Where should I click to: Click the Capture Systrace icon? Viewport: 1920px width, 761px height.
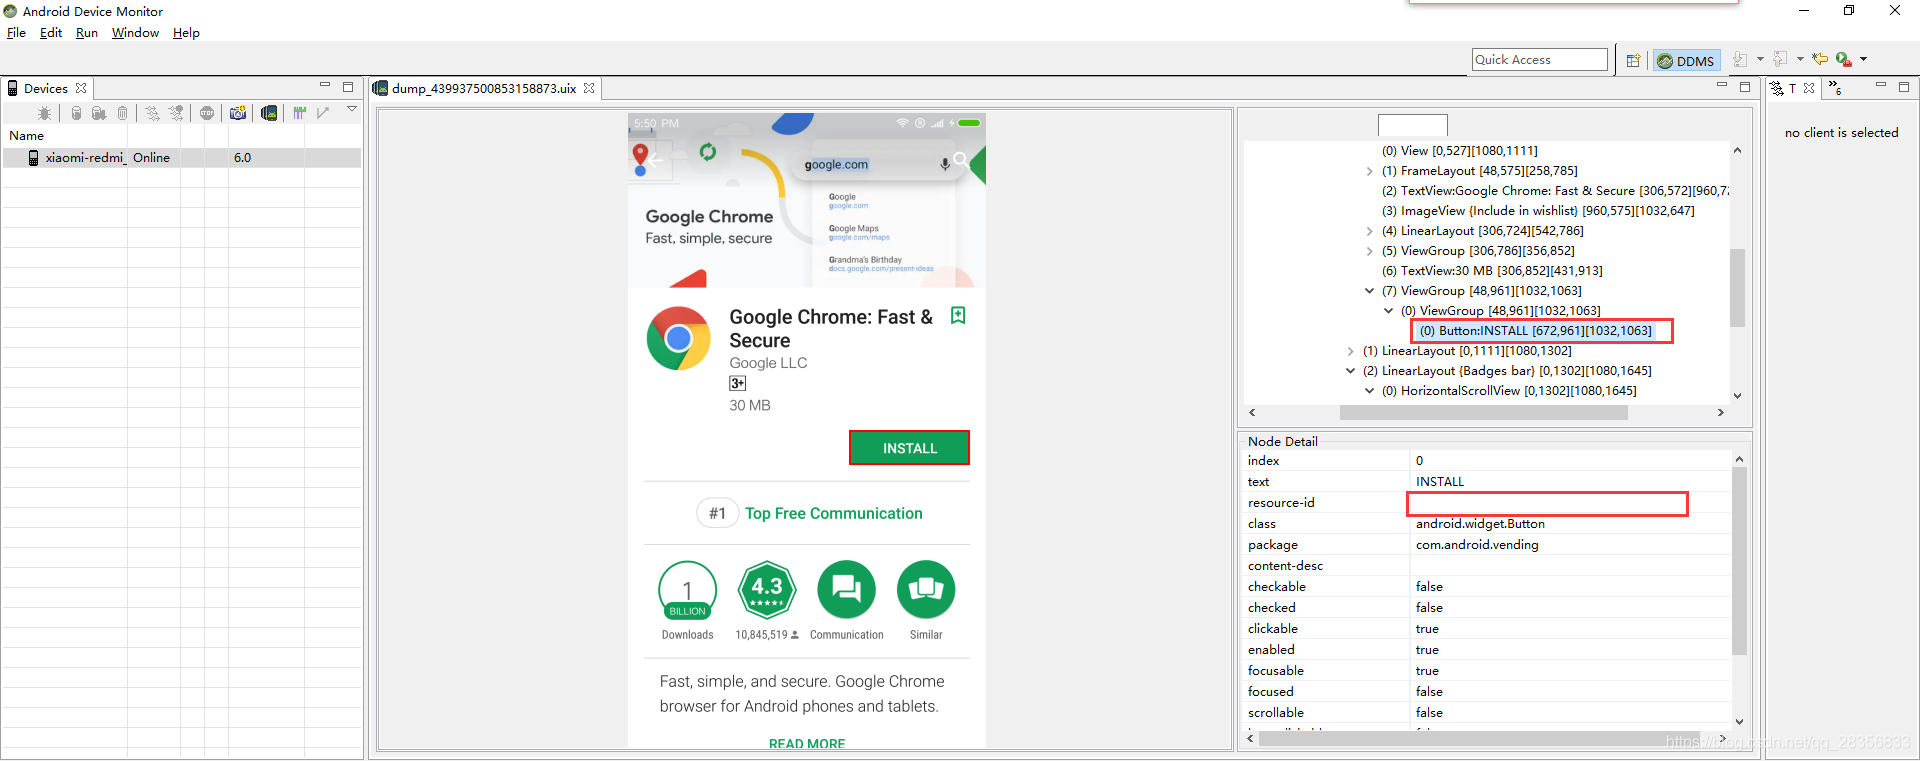pos(299,113)
